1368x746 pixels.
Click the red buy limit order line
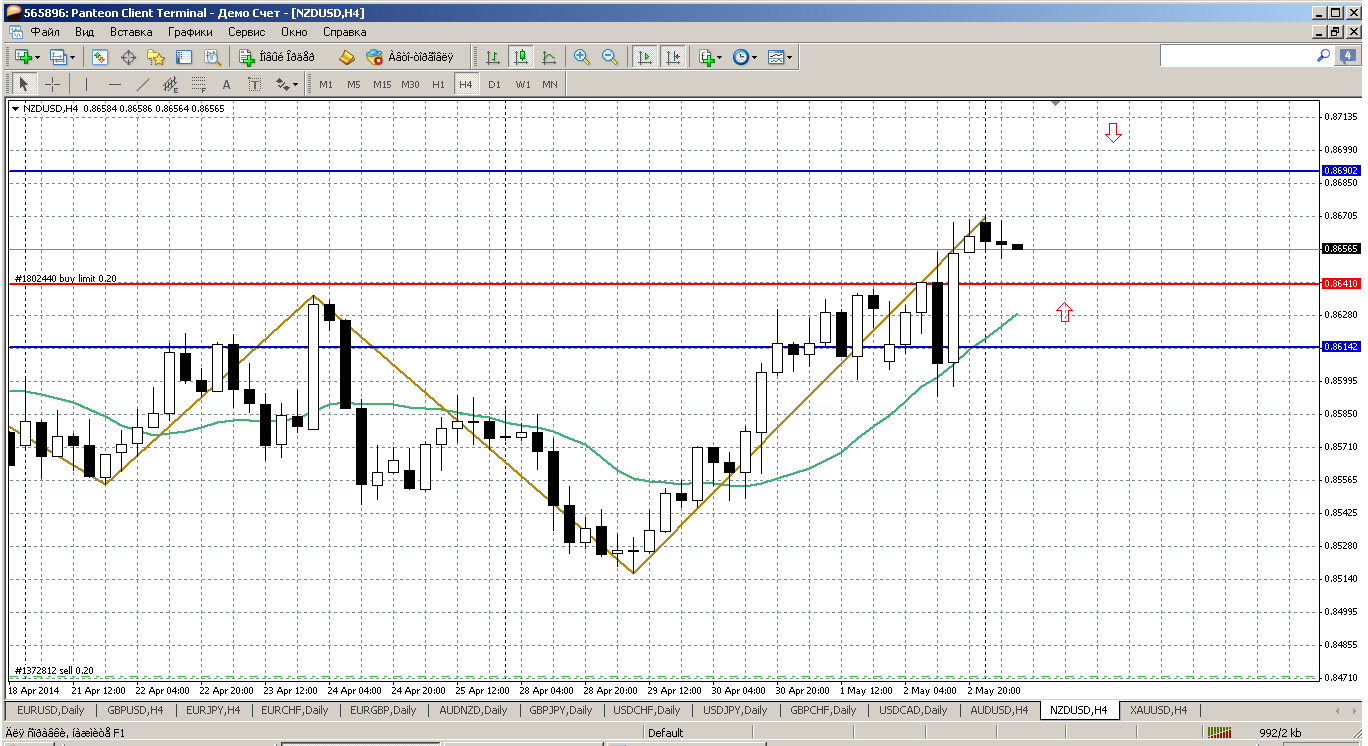pyautogui.click(x=664, y=284)
